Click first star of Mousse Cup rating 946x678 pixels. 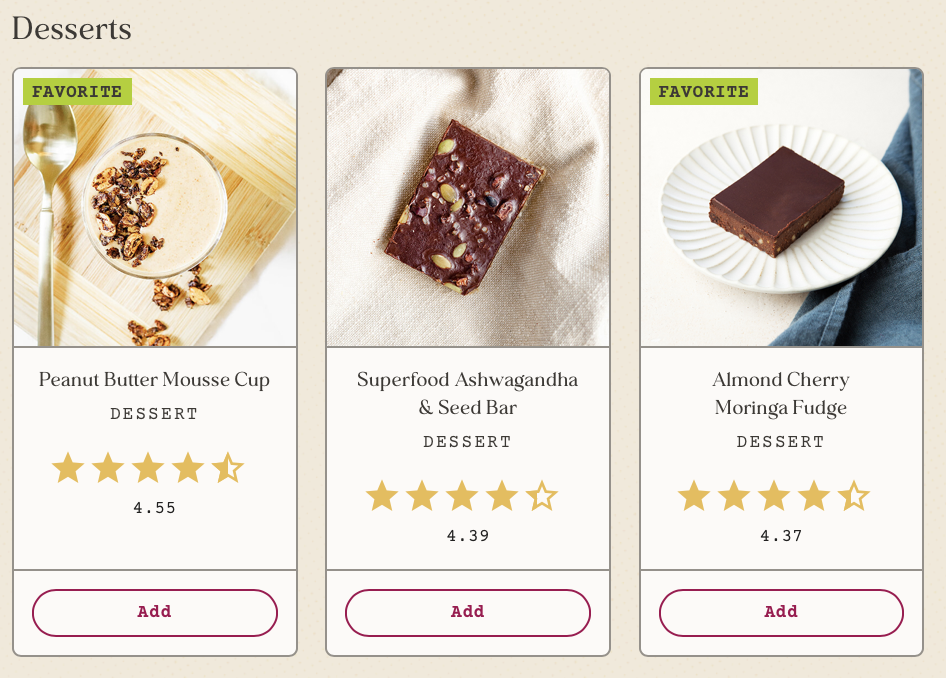(x=68, y=467)
